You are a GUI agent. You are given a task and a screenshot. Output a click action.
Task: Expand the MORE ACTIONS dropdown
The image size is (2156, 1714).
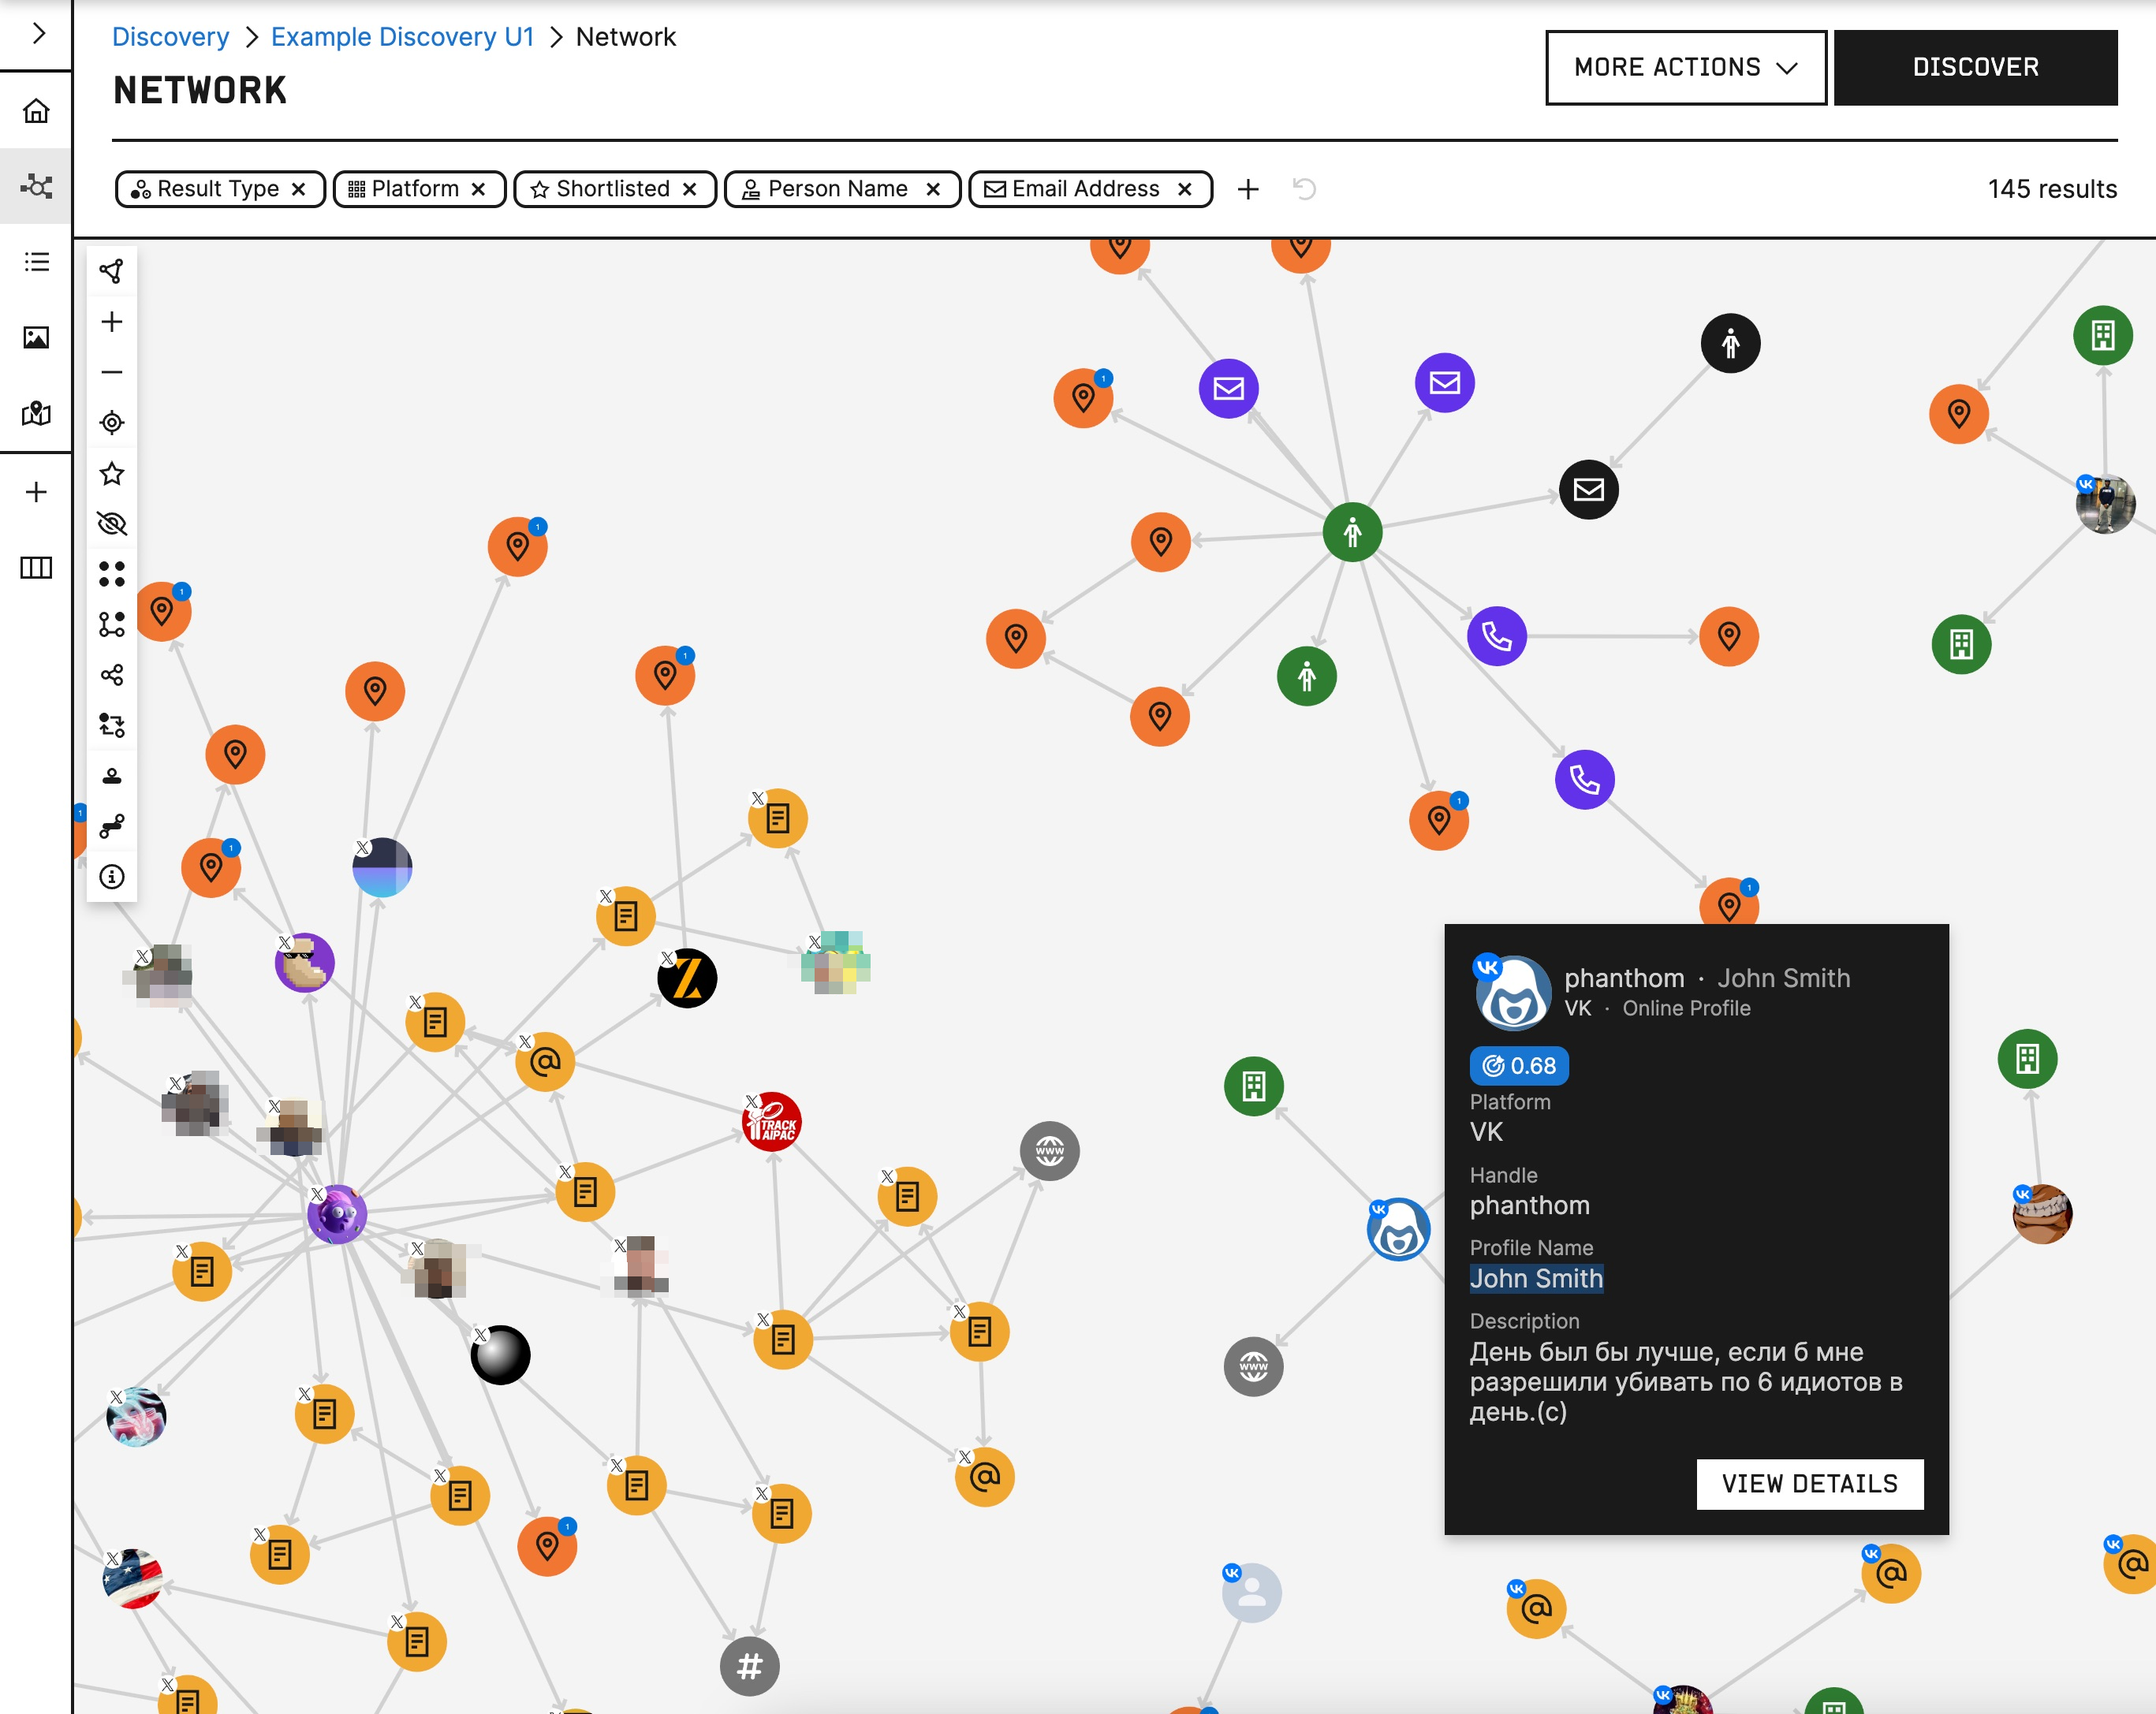(1685, 67)
